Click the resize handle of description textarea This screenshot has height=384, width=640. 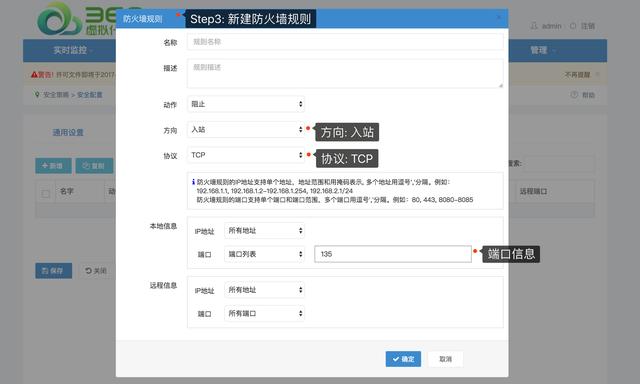click(500, 85)
